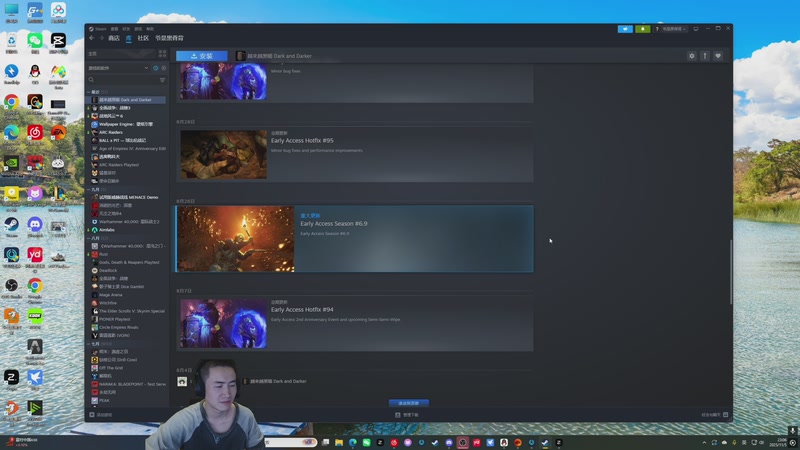Screen dimensions: 800x450
Task: Open OBS Studio icon on the desktop
Action: click(11, 288)
